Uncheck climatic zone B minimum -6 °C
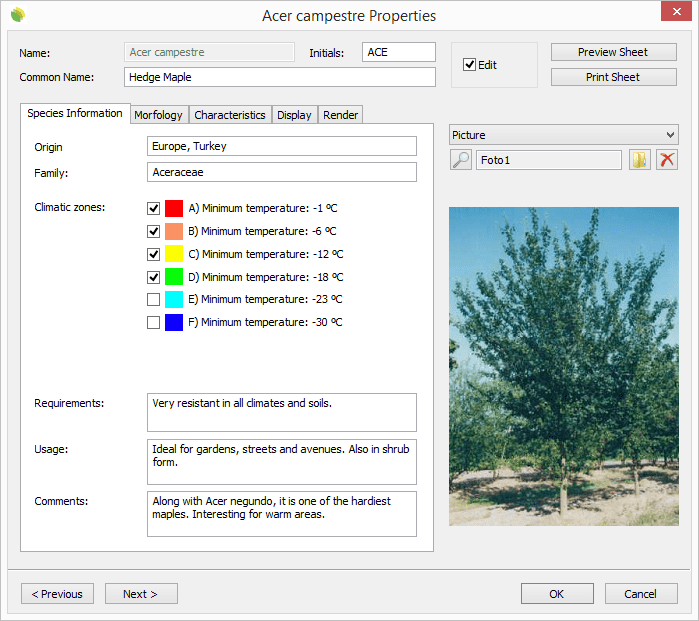The width and height of the screenshot is (699, 621). coord(153,231)
